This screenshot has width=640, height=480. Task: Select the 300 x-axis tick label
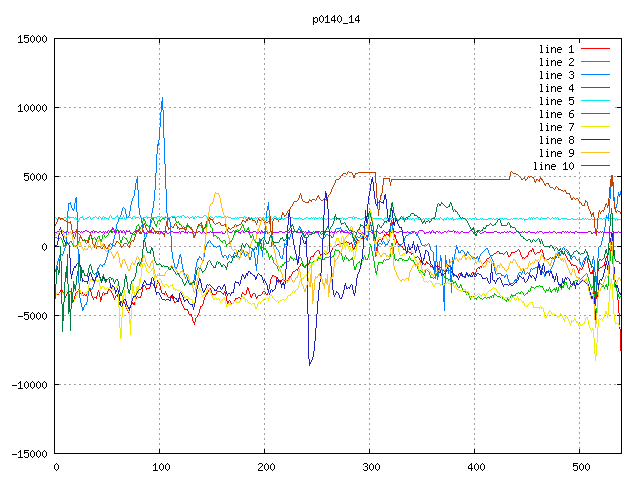tap(370, 467)
